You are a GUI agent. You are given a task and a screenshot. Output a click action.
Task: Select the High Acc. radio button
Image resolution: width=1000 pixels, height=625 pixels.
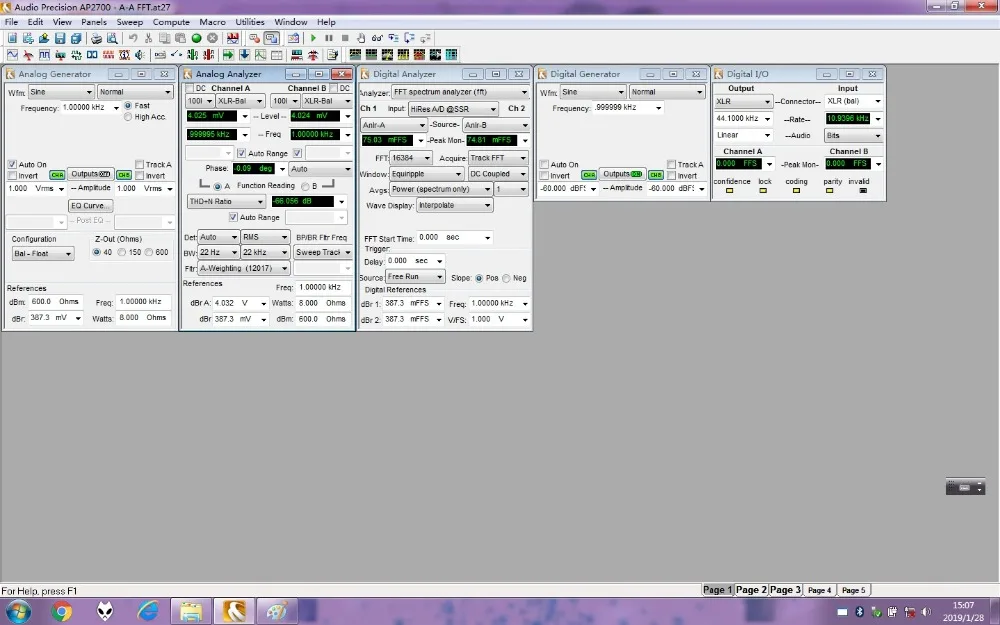pos(128,117)
